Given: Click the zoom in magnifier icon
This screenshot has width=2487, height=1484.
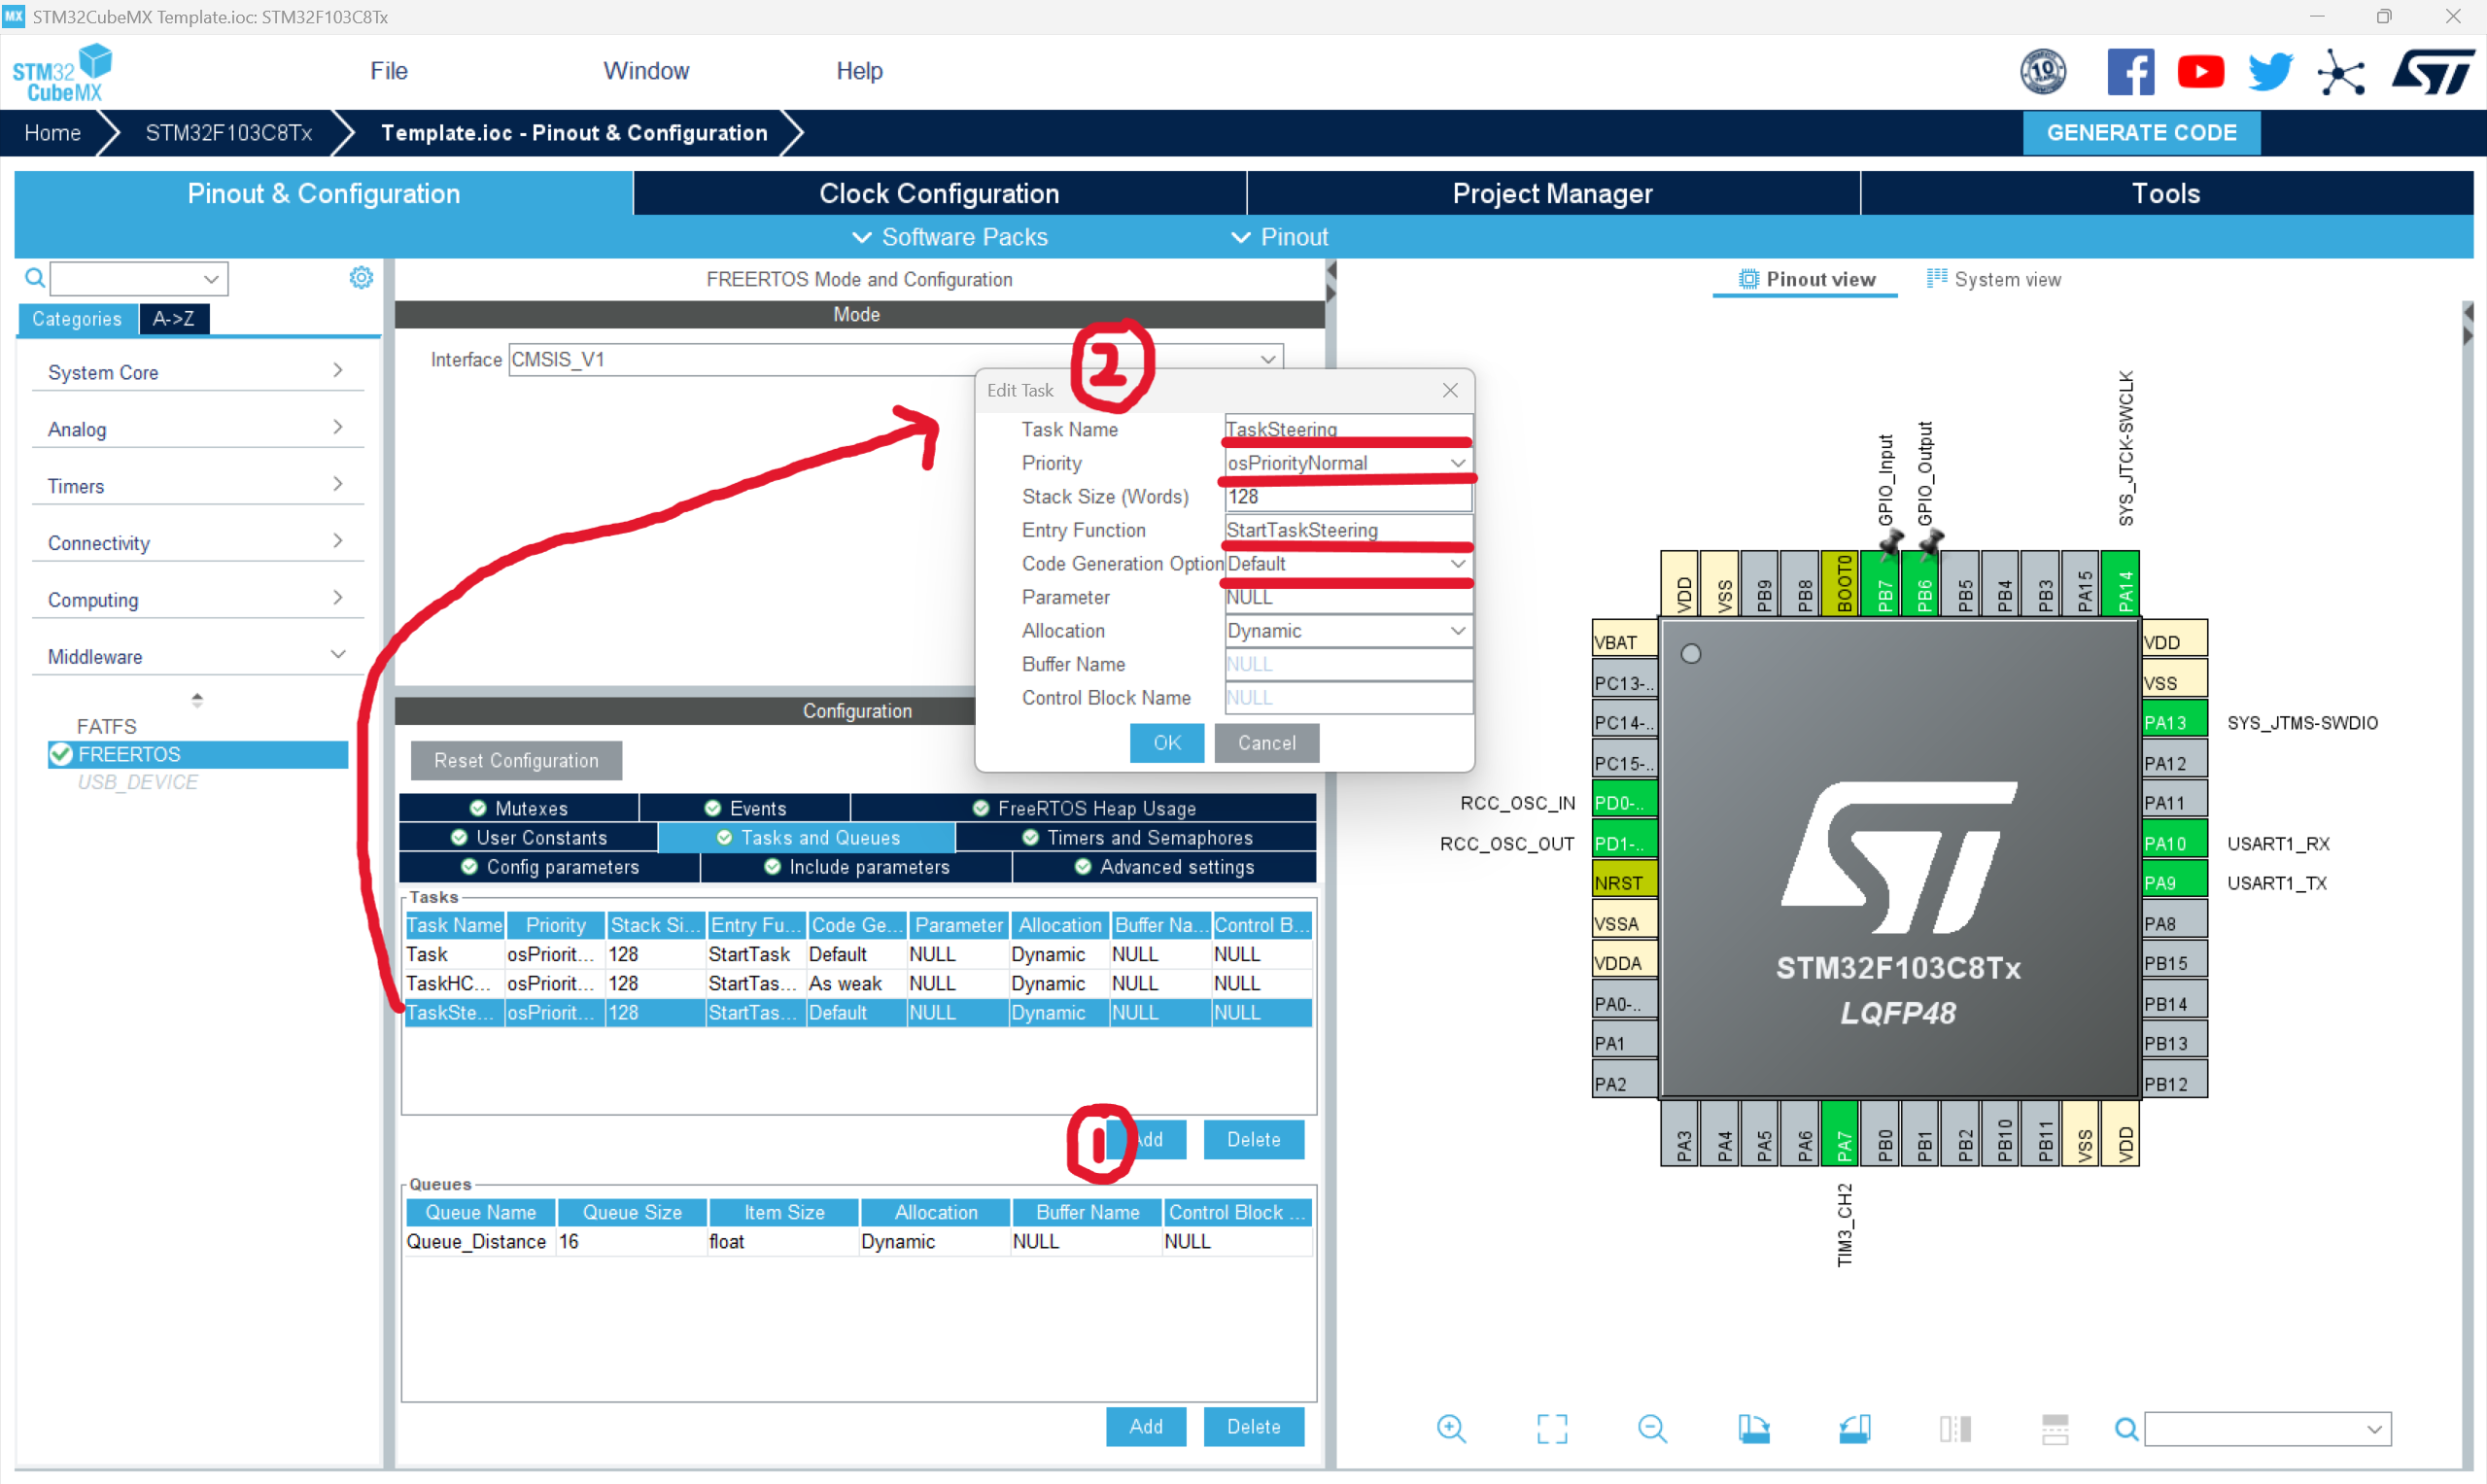Looking at the screenshot, I should (x=1450, y=1428).
